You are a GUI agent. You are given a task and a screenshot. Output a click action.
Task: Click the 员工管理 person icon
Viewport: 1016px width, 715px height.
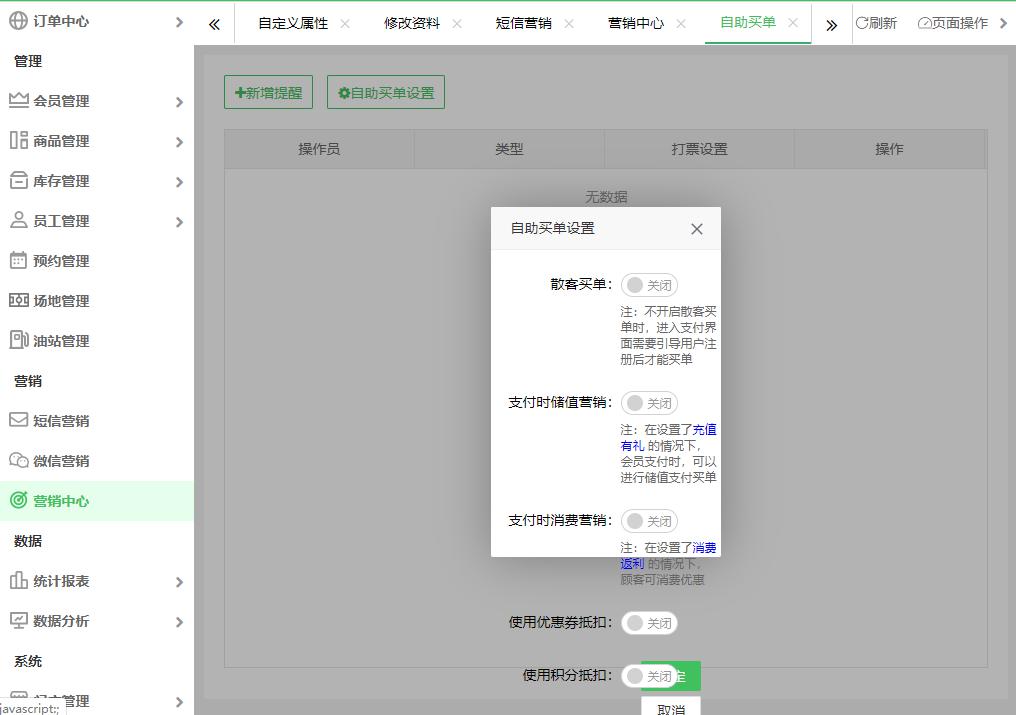pos(18,220)
